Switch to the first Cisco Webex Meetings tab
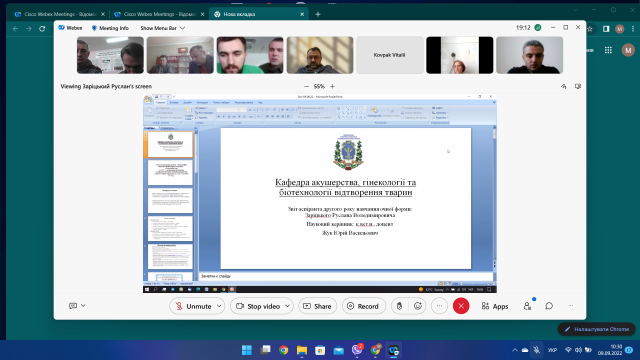 point(59,14)
